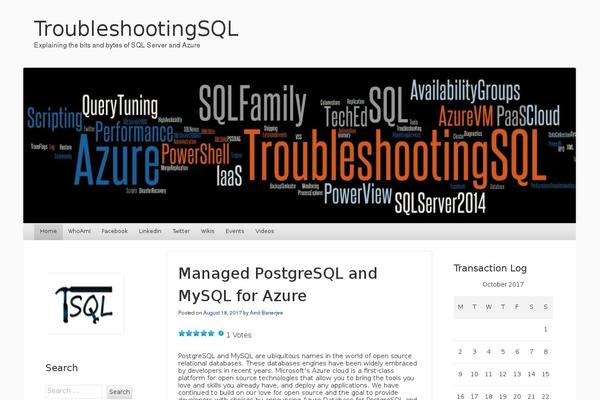This screenshot has width=600, height=400.
Task: Go to the Home menu item
Action: (x=48, y=231)
